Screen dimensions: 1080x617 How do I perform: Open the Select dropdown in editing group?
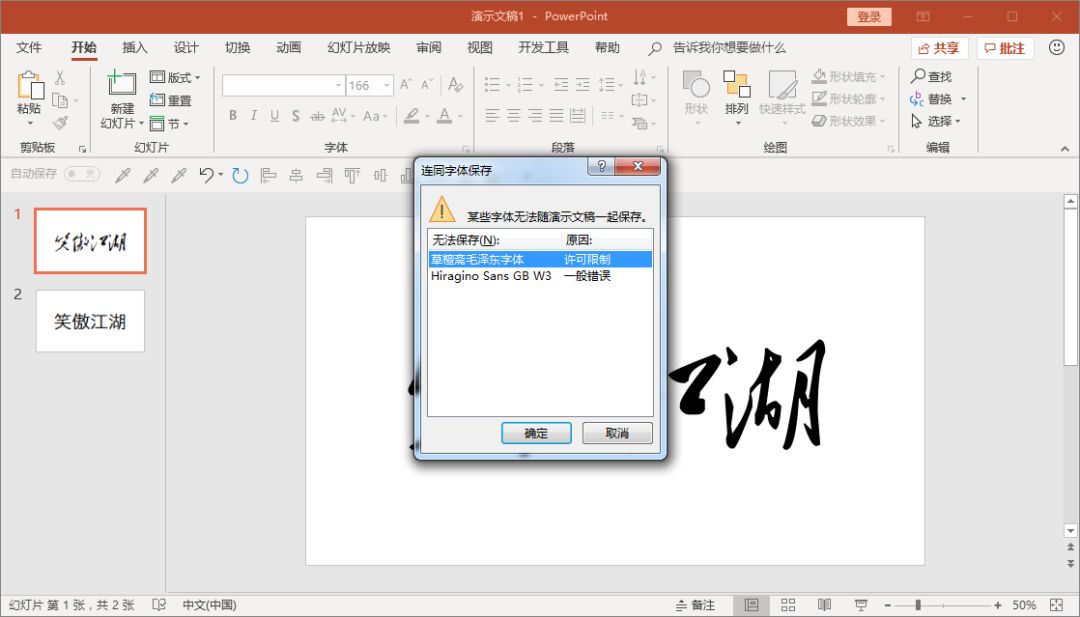click(936, 121)
